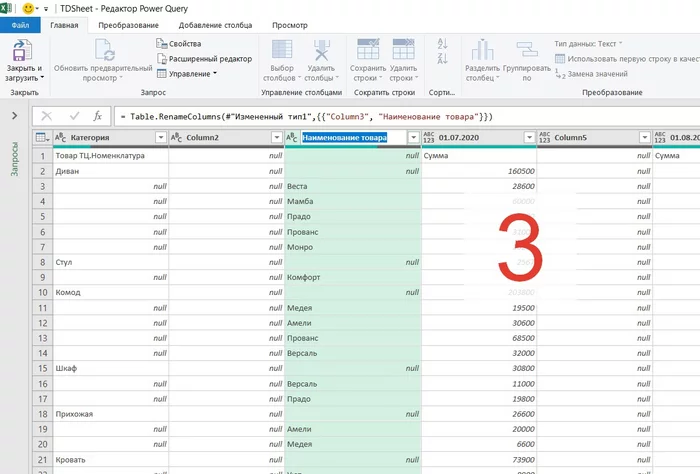This screenshot has height=474, width=700.
Task: Open the Data Type: Текст dropdown
Action: coord(588,44)
